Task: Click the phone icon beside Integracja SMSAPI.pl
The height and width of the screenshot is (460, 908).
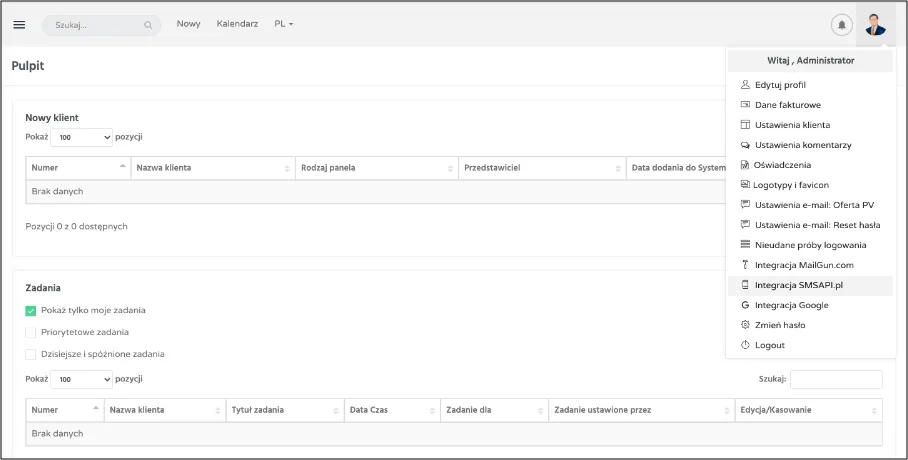Action: [x=745, y=285]
